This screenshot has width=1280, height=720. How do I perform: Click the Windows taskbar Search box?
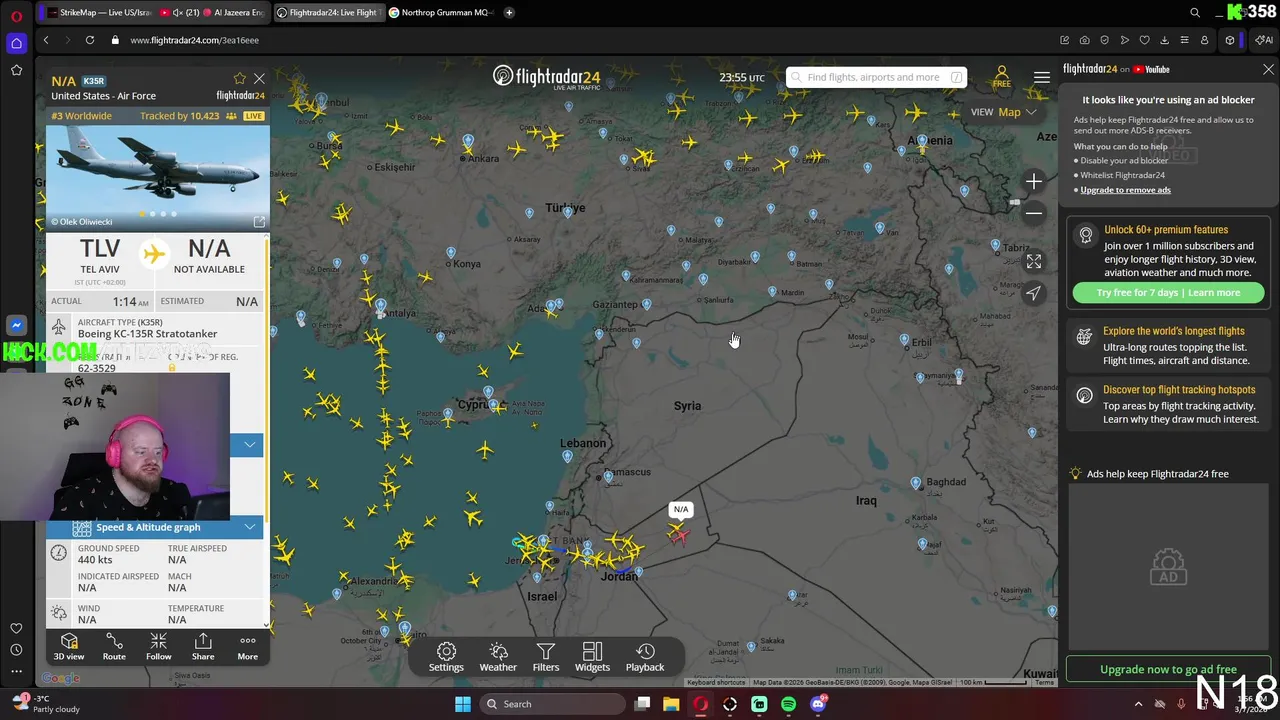pos(552,704)
